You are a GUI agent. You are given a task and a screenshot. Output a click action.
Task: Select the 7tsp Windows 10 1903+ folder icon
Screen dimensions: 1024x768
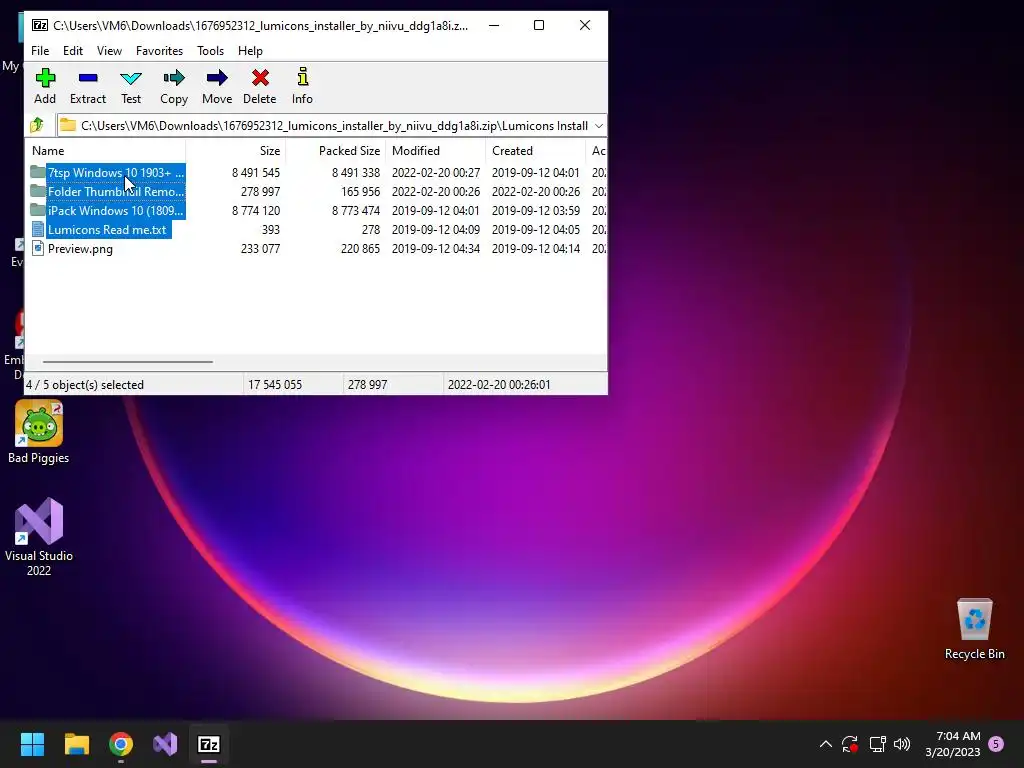tap(37, 172)
